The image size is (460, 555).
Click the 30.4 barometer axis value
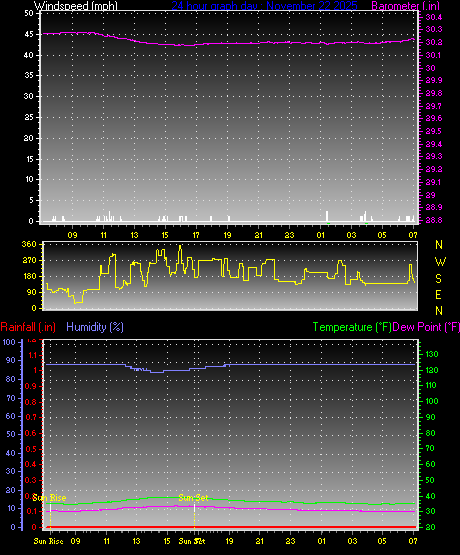pyautogui.click(x=433, y=17)
